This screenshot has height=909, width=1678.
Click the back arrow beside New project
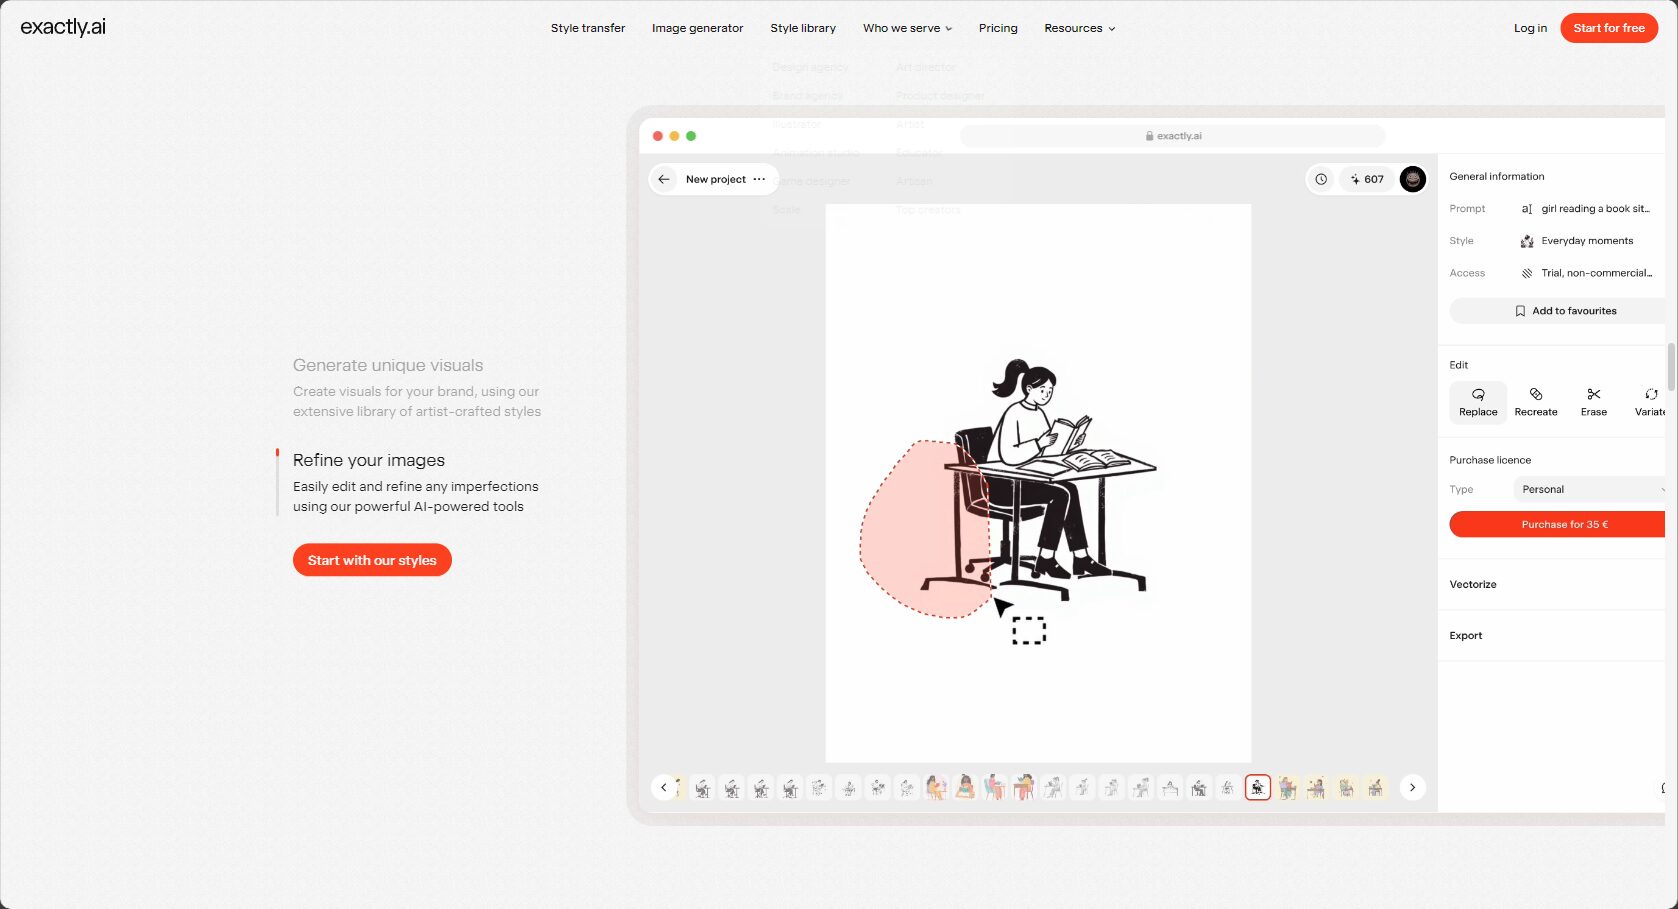664,179
